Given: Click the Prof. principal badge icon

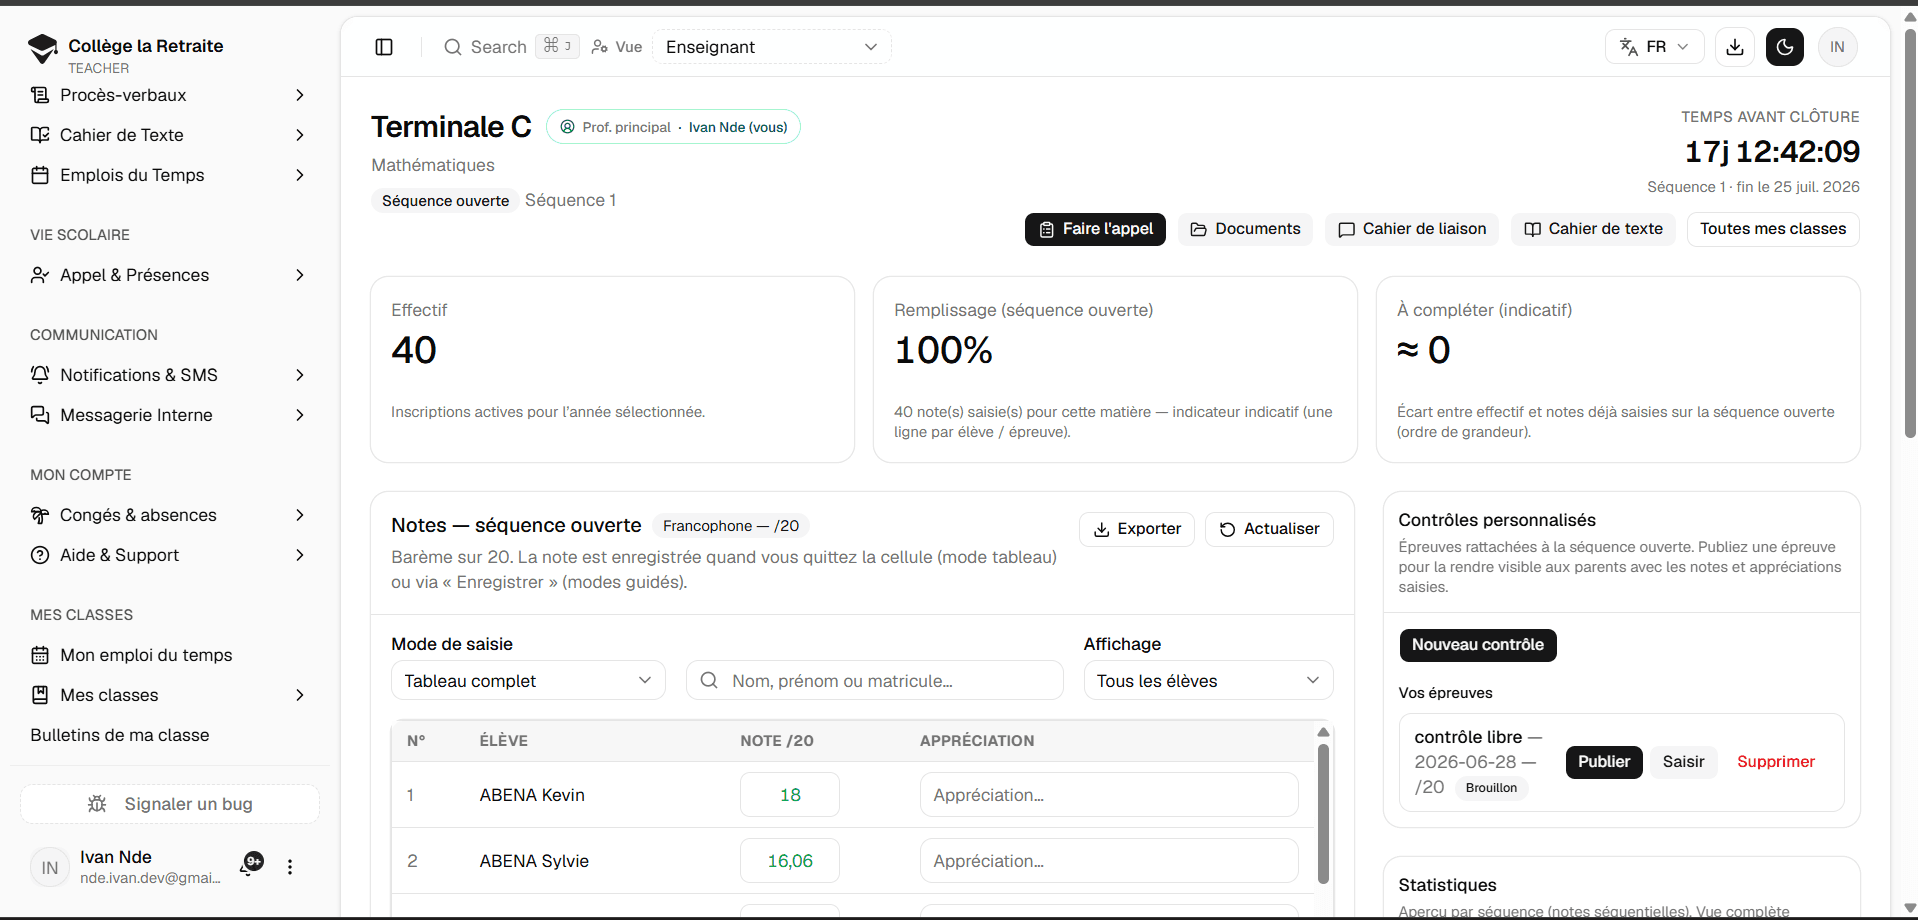Looking at the screenshot, I should (567, 127).
